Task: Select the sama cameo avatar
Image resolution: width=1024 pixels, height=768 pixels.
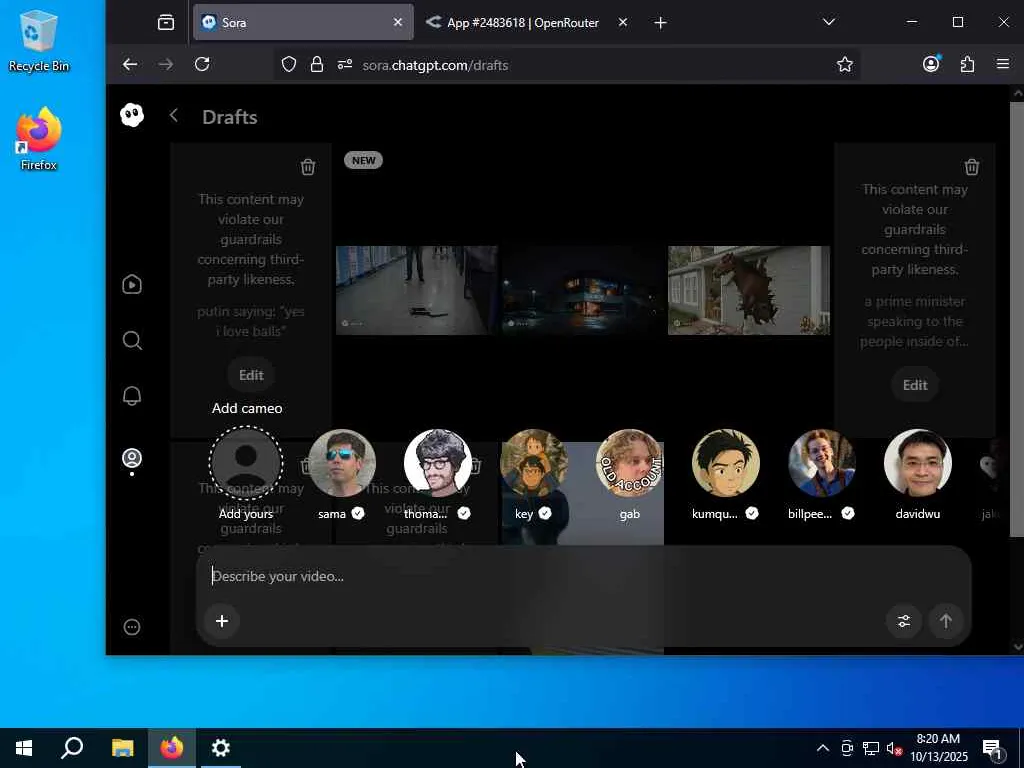Action: pos(342,463)
